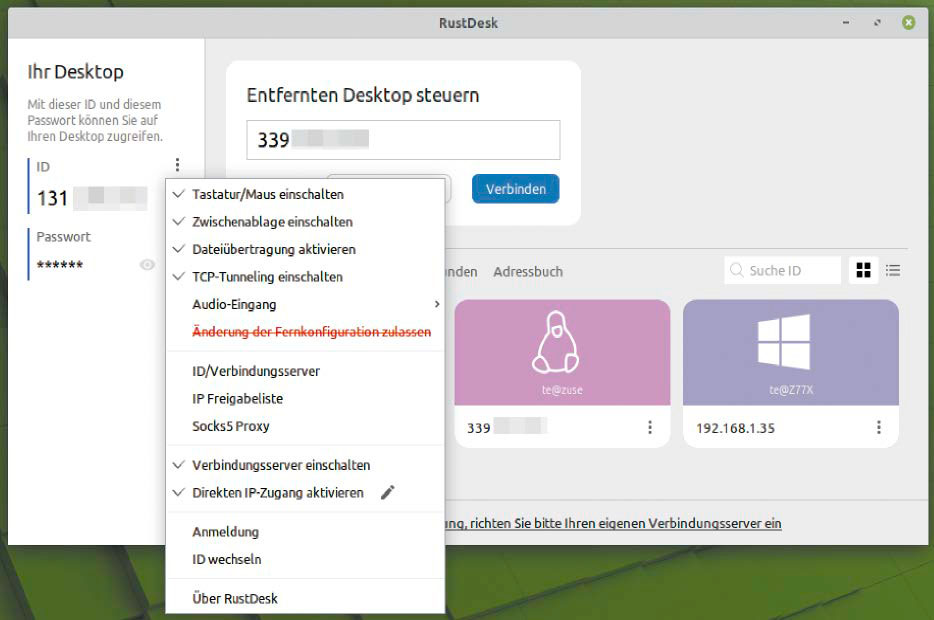Image resolution: width=934 pixels, height=620 pixels.
Task: Click Änderung der Fernkonfiguration zulassen entry
Action: click(306, 332)
